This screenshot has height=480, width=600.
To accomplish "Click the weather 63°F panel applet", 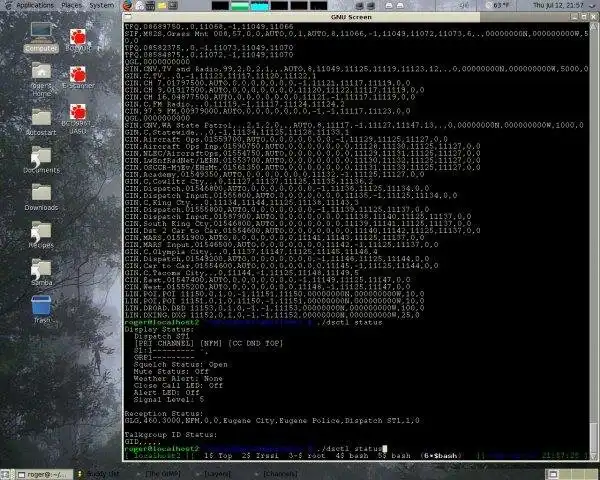I will (497, 5).
